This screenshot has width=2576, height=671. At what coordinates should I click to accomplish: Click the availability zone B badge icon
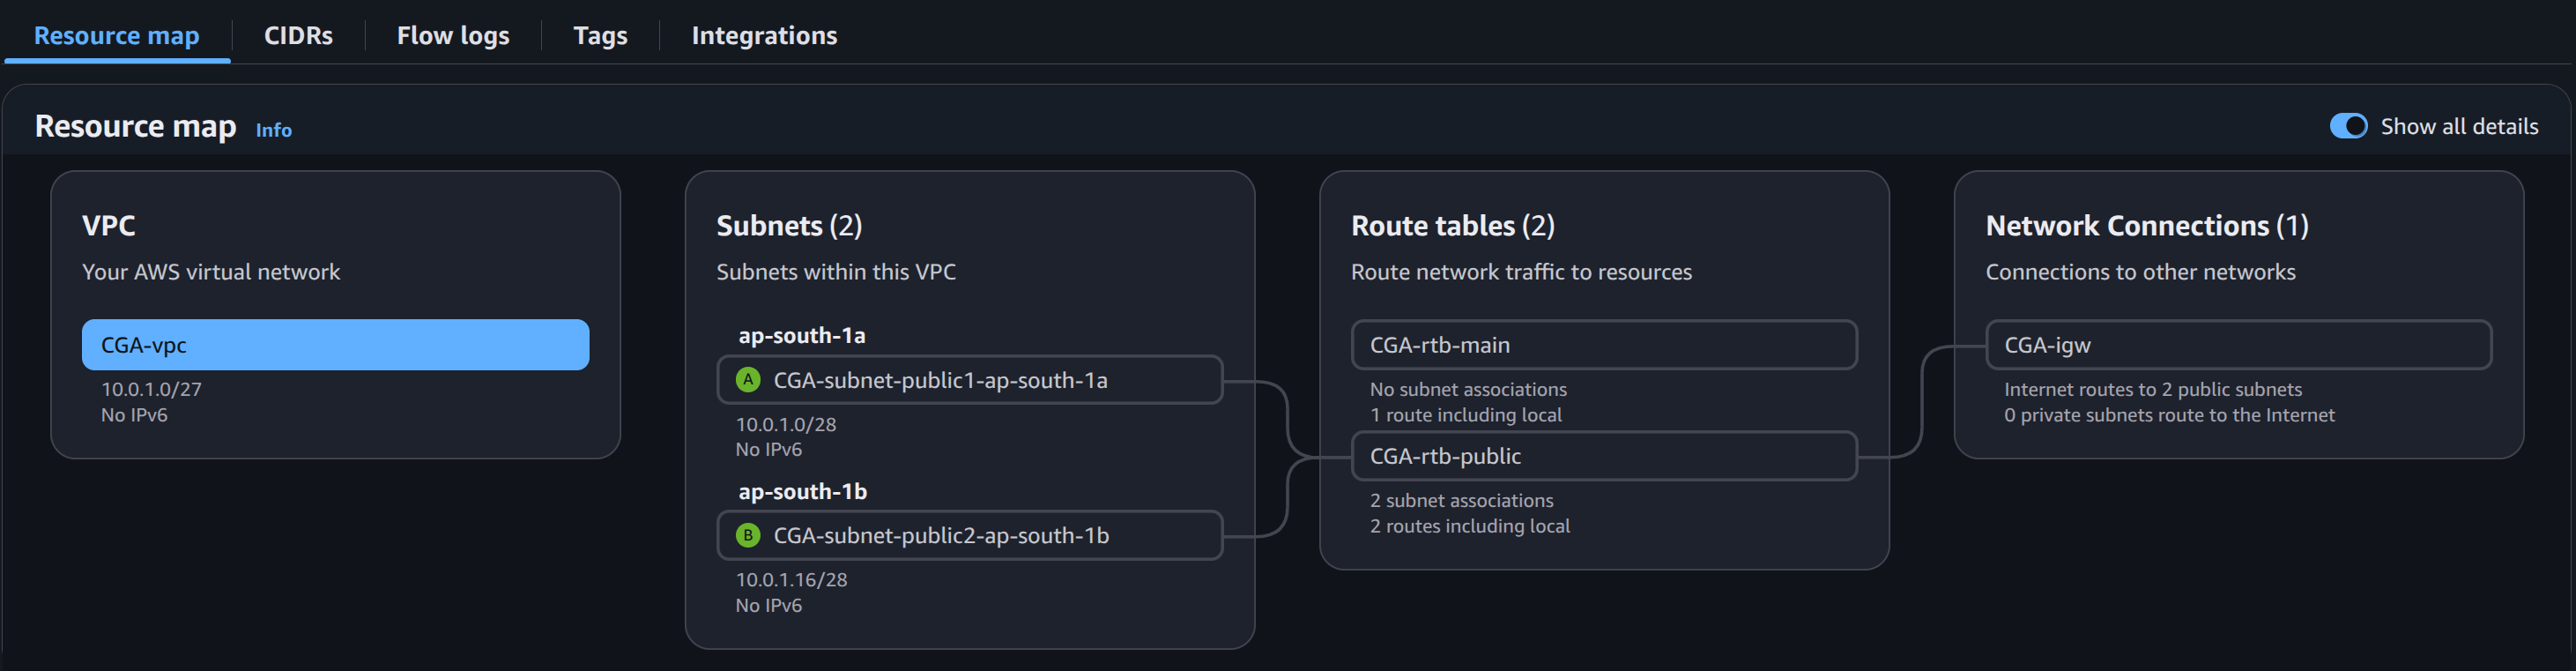click(x=746, y=536)
